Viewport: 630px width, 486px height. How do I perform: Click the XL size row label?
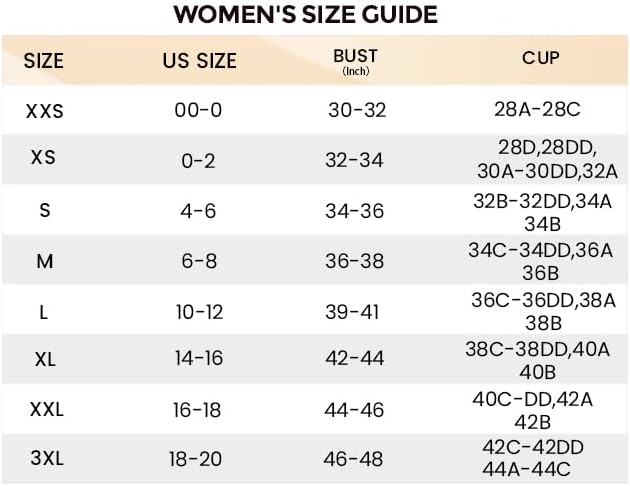(x=44, y=360)
